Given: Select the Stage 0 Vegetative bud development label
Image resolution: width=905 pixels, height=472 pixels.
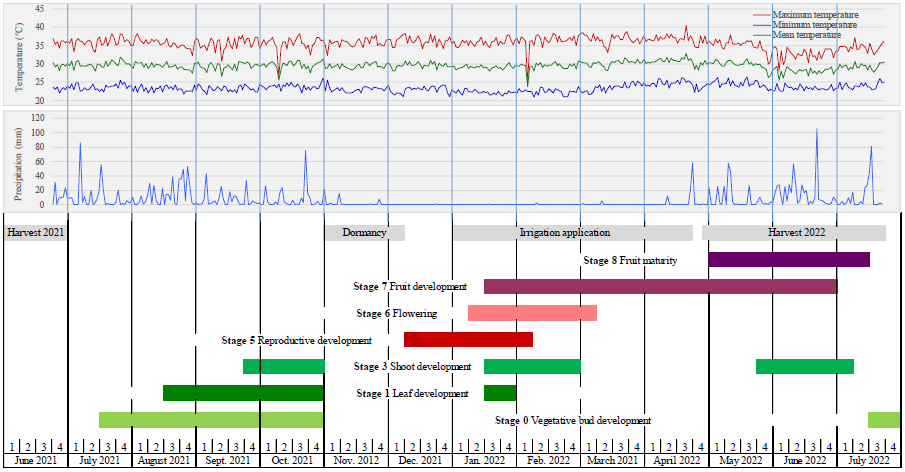Looking at the screenshot, I should (573, 421).
